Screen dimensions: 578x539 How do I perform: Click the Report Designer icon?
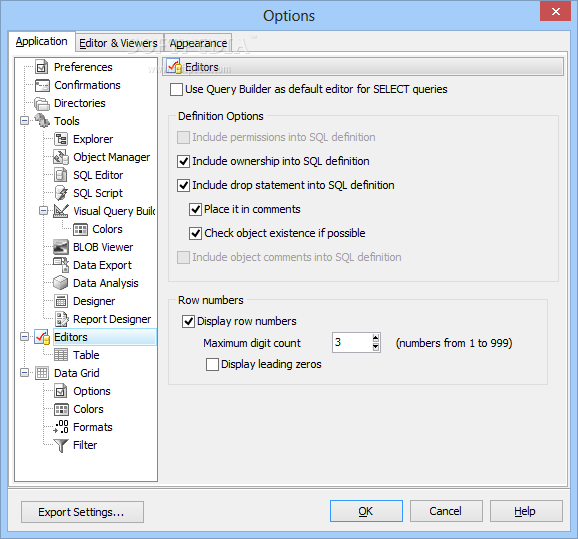click(61, 319)
